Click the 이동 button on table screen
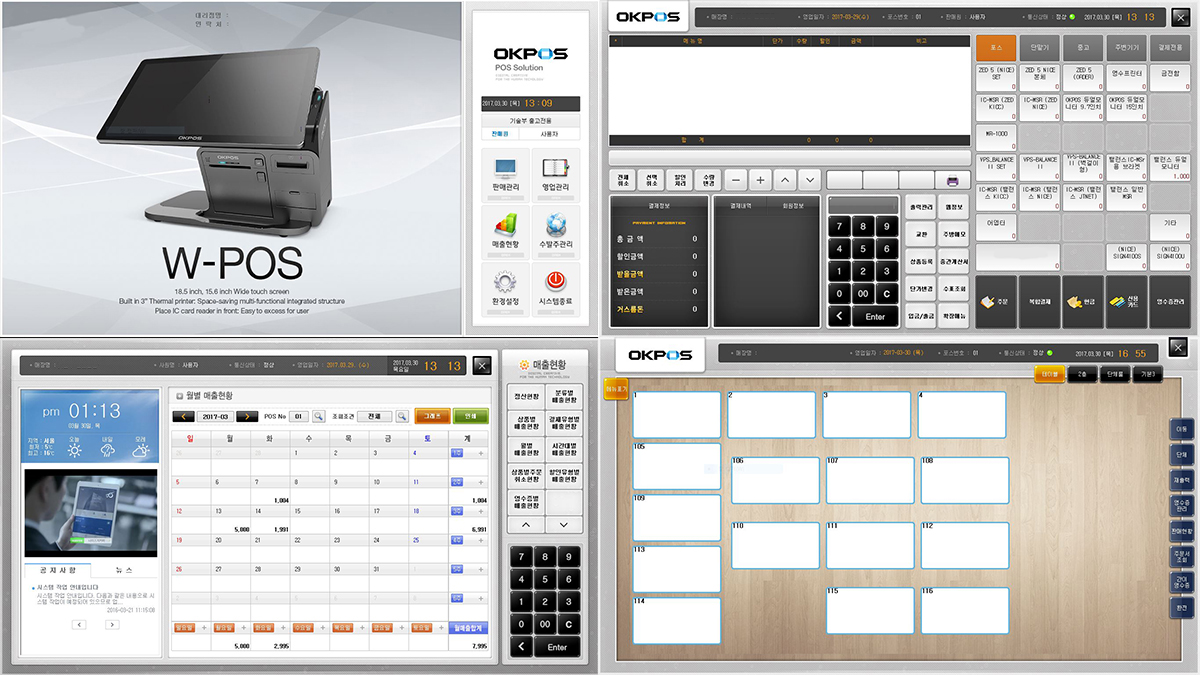Viewport: 1200px width, 675px height. pos(1181,429)
